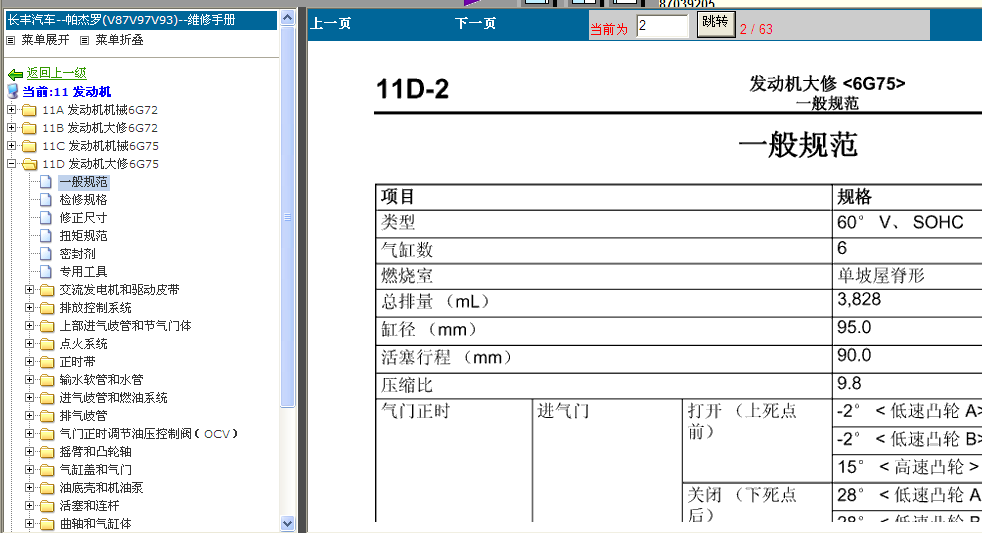Image resolution: width=982 pixels, height=533 pixels.
Task: Open the 检修规格 tree item
Action: 83,200
